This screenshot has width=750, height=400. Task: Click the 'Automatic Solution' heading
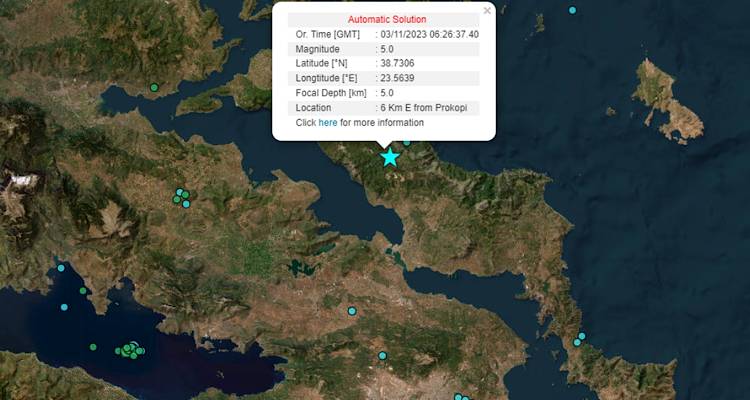click(387, 20)
